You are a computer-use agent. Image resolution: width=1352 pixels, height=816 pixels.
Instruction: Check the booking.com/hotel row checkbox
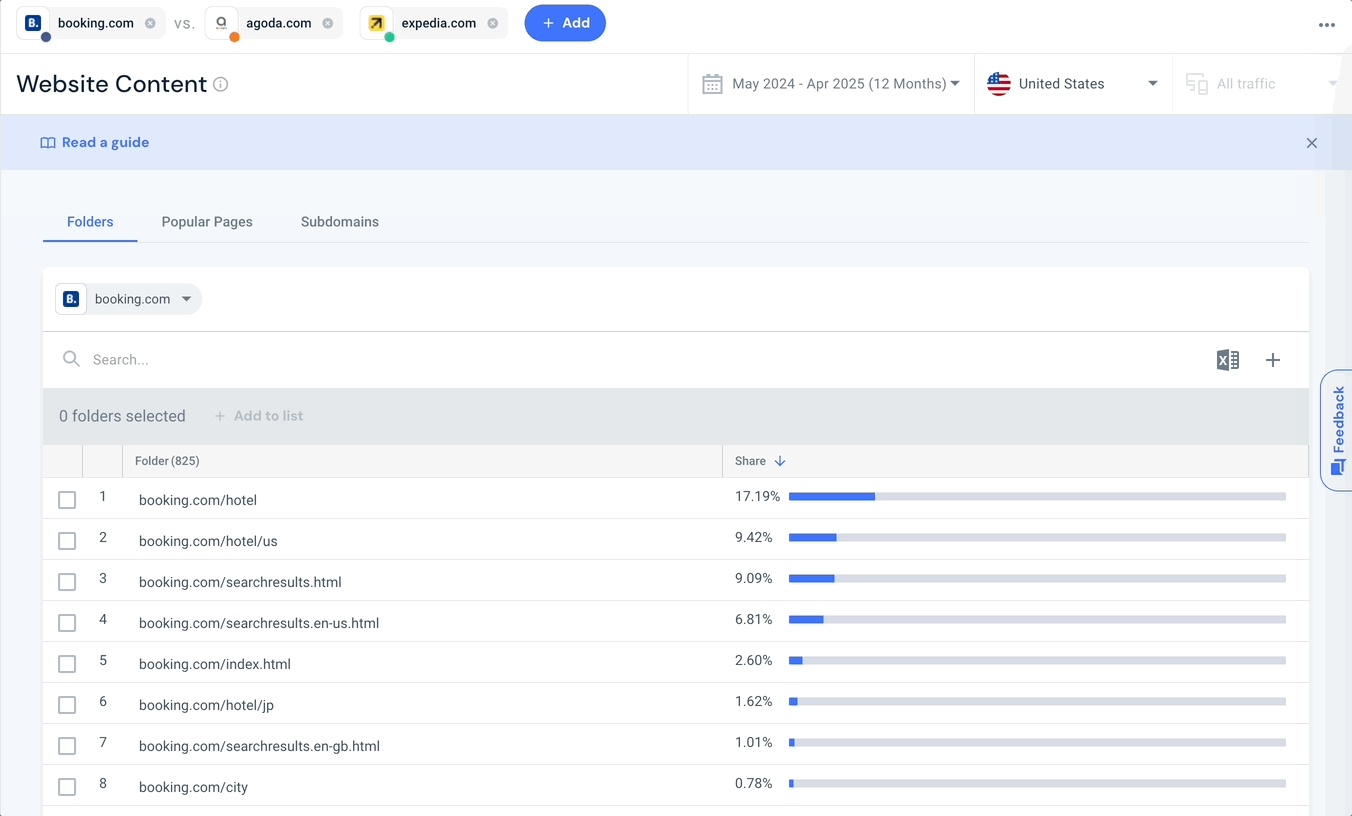click(67, 500)
